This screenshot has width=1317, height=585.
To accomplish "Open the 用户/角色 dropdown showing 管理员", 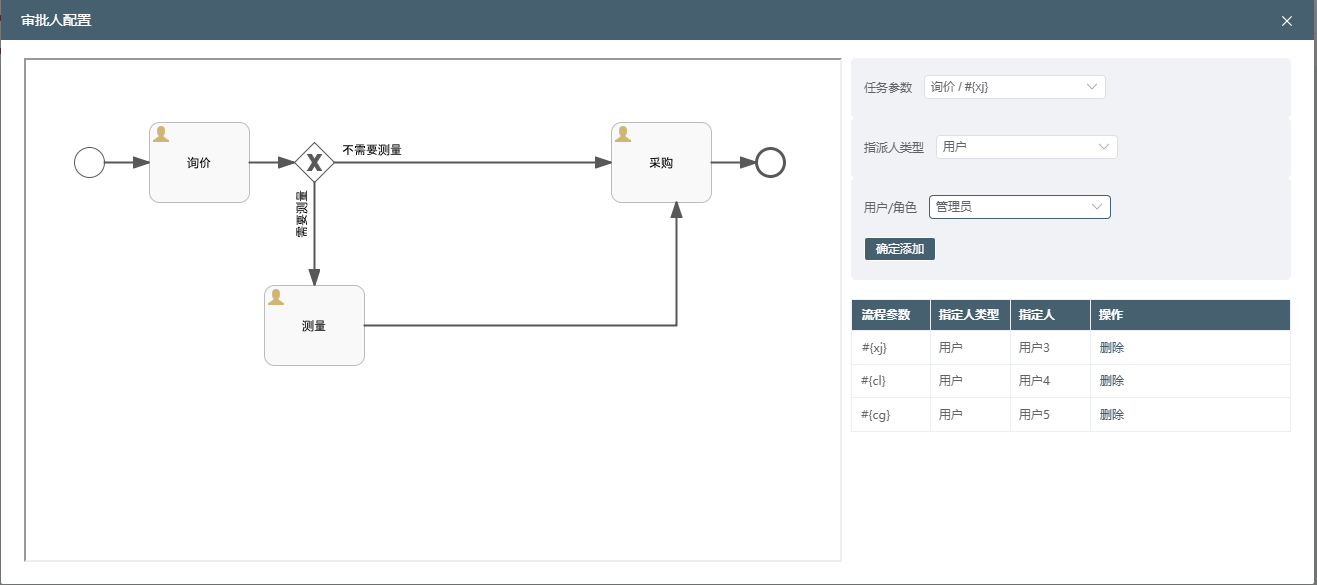I will [x=1019, y=207].
